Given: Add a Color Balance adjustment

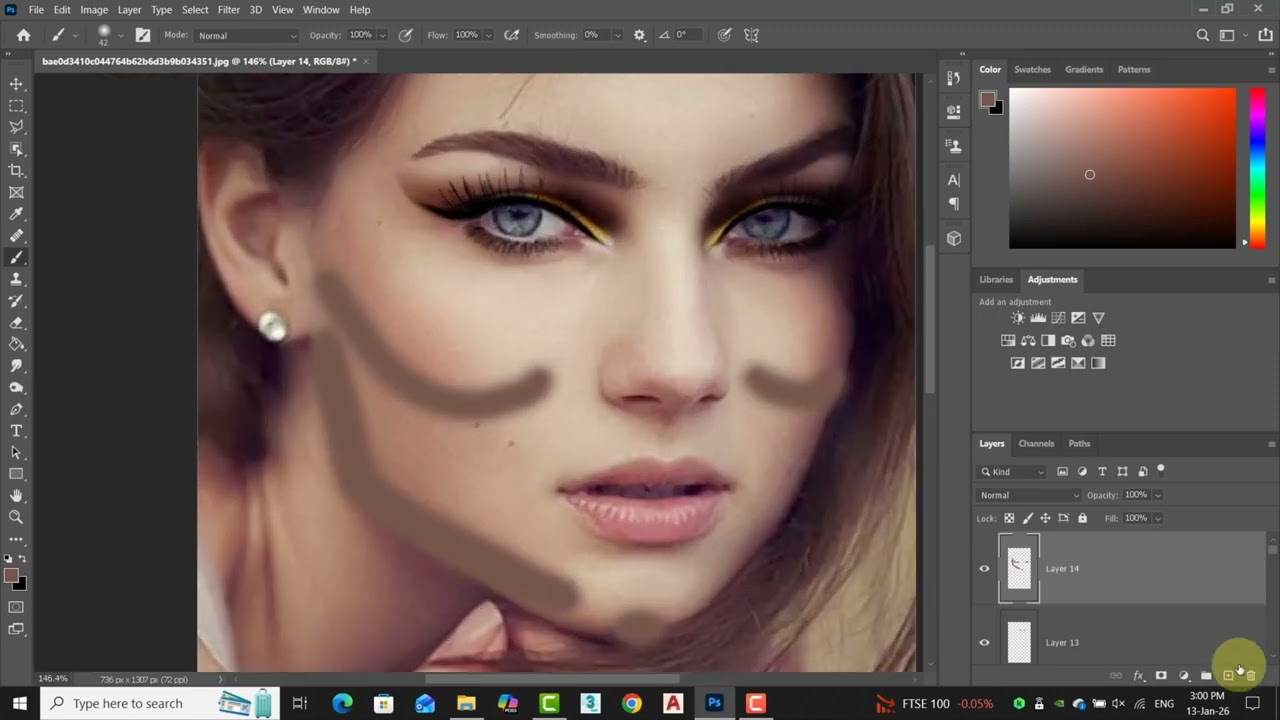Looking at the screenshot, I should [x=1028, y=341].
